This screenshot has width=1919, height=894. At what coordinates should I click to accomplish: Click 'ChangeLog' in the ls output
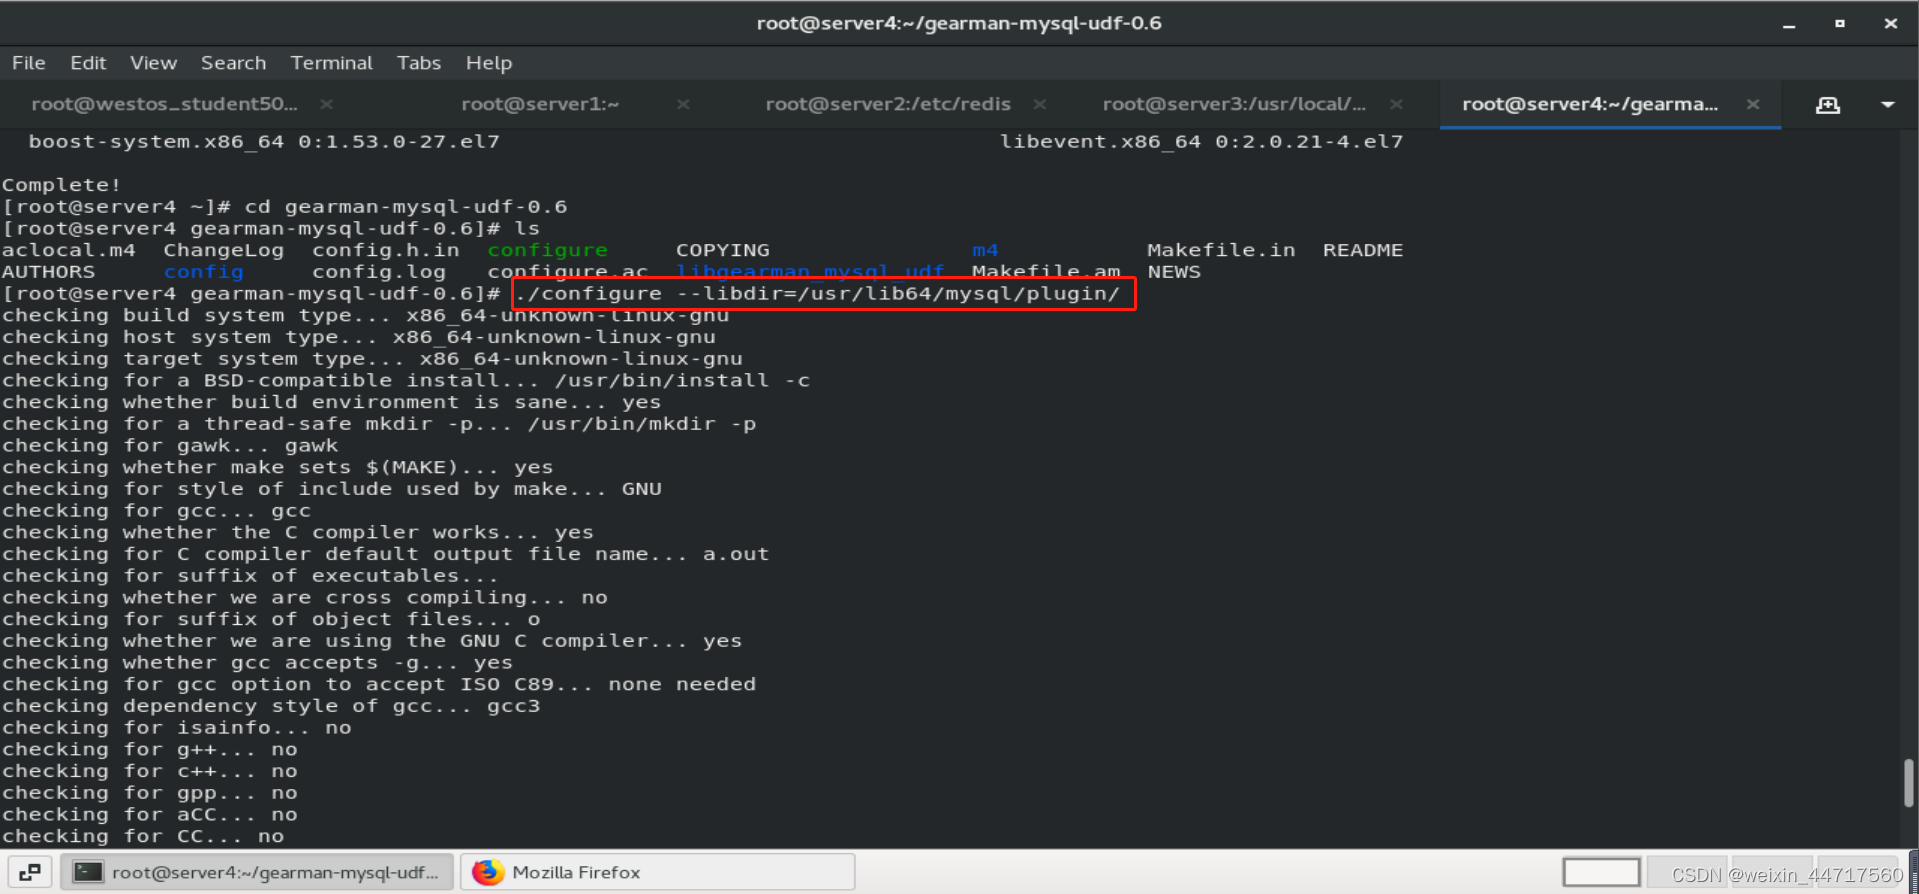coord(224,250)
